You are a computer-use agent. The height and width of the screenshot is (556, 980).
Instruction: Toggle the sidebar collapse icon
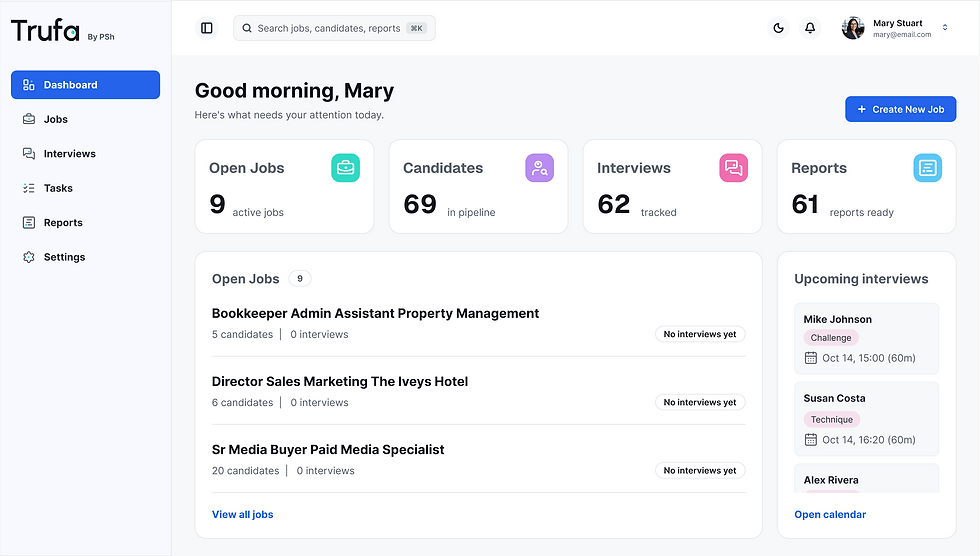(x=207, y=28)
